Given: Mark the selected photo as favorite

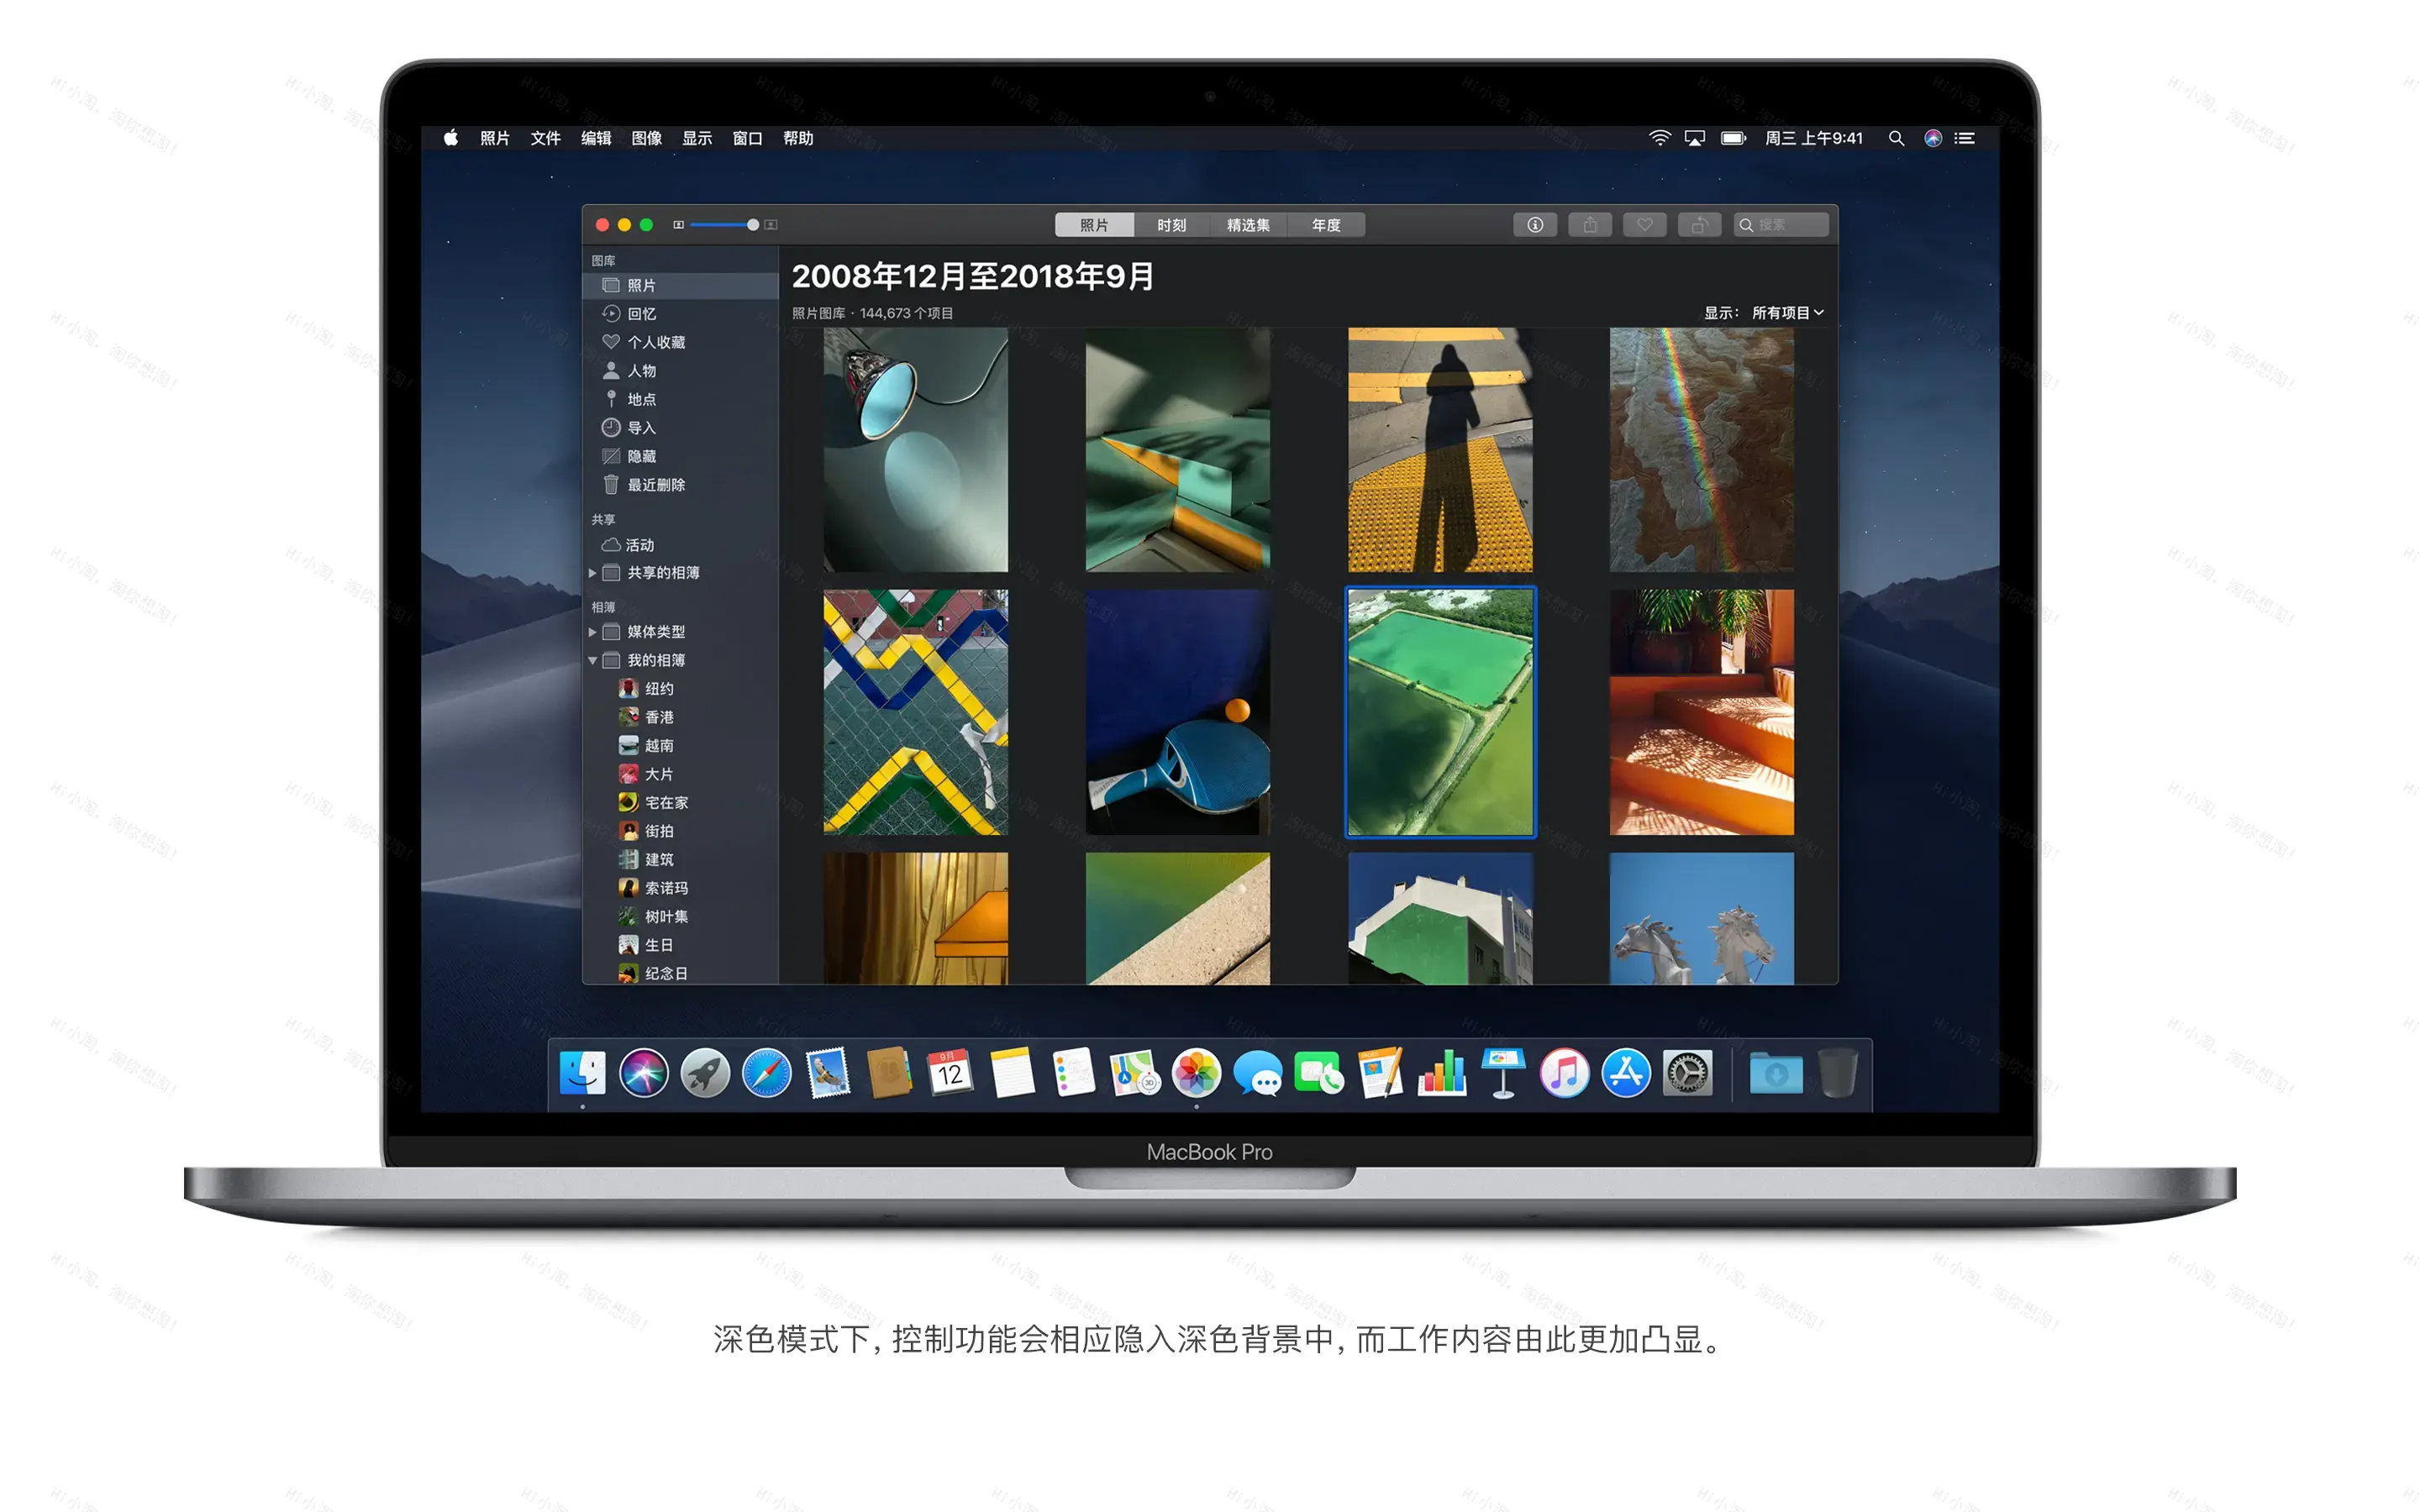Looking at the screenshot, I should [x=1645, y=224].
